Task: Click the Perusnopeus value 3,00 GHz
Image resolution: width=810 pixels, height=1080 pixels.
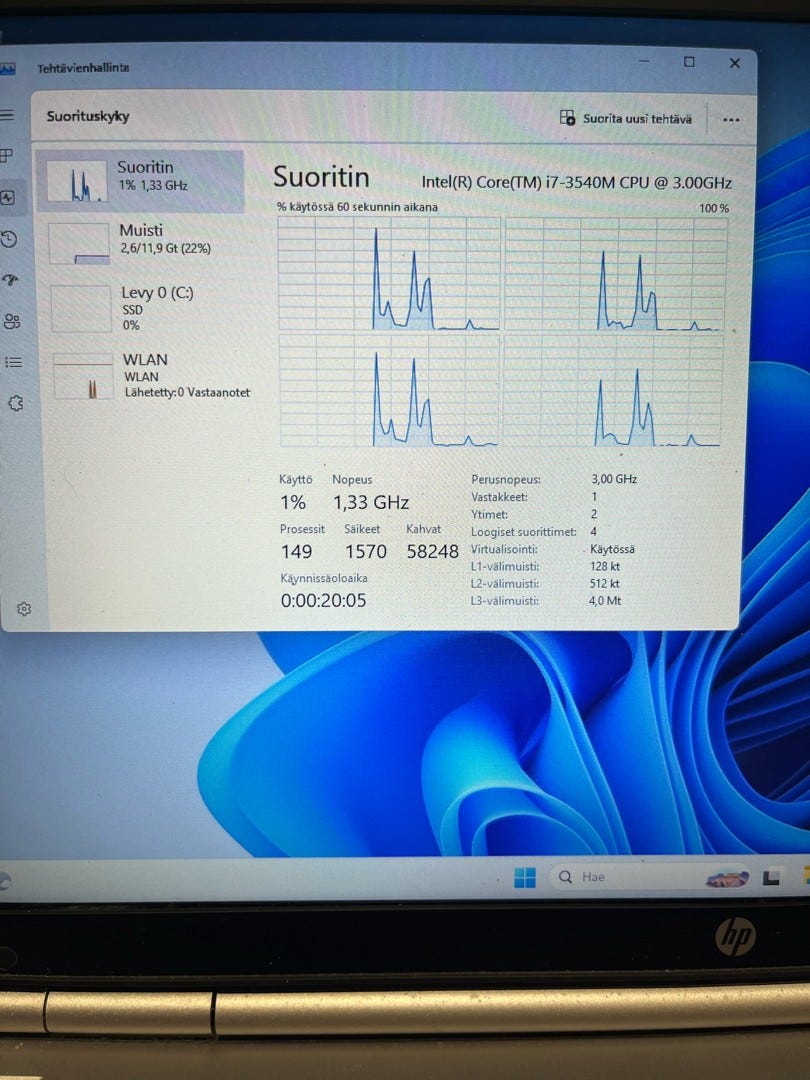Action: (614, 479)
